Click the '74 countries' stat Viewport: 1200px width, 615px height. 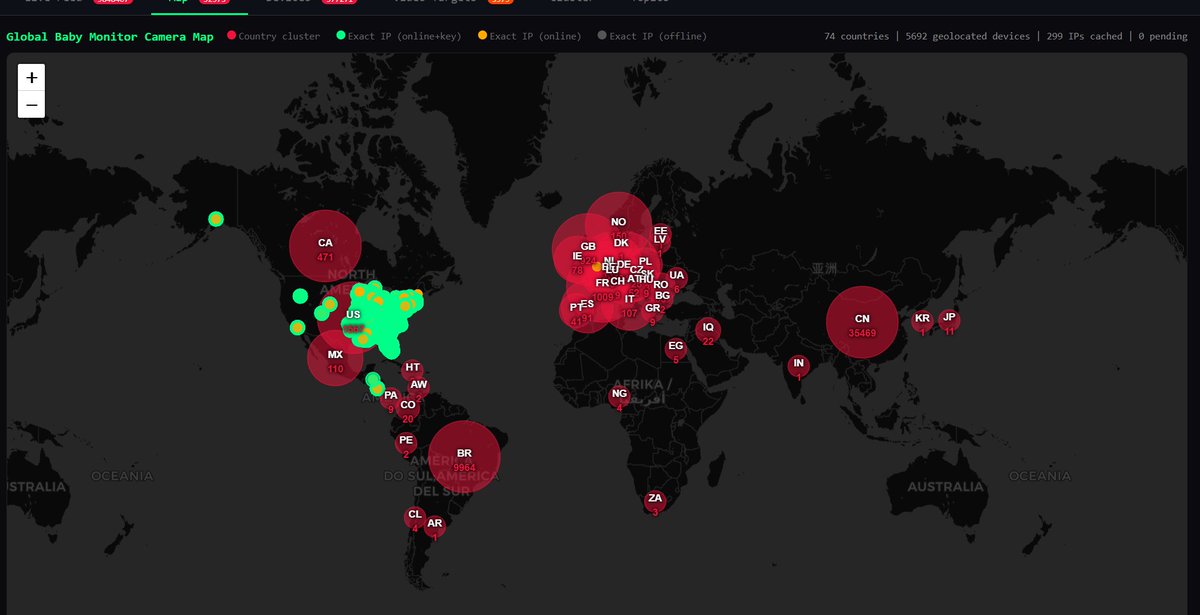pyautogui.click(x=856, y=36)
